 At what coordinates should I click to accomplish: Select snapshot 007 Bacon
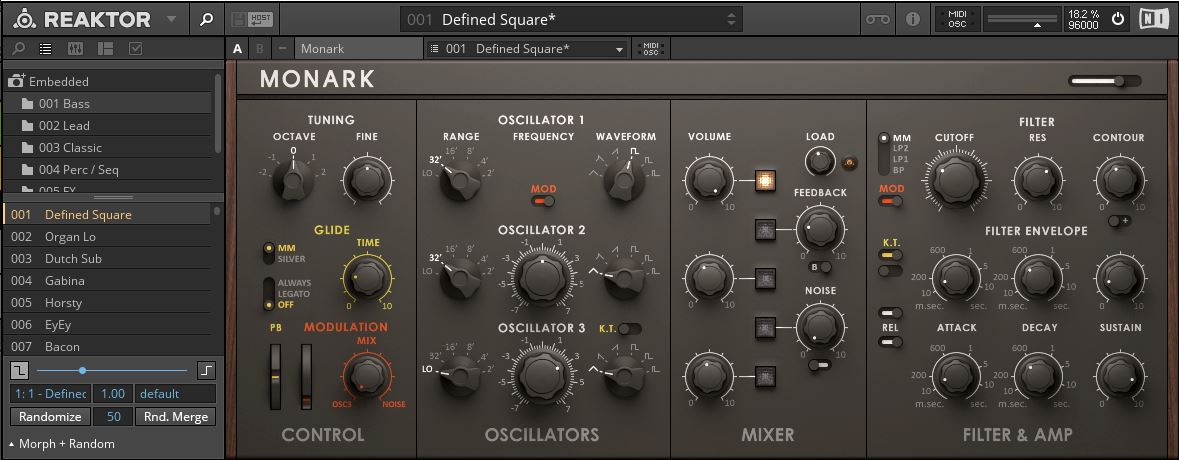[x=107, y=347]
